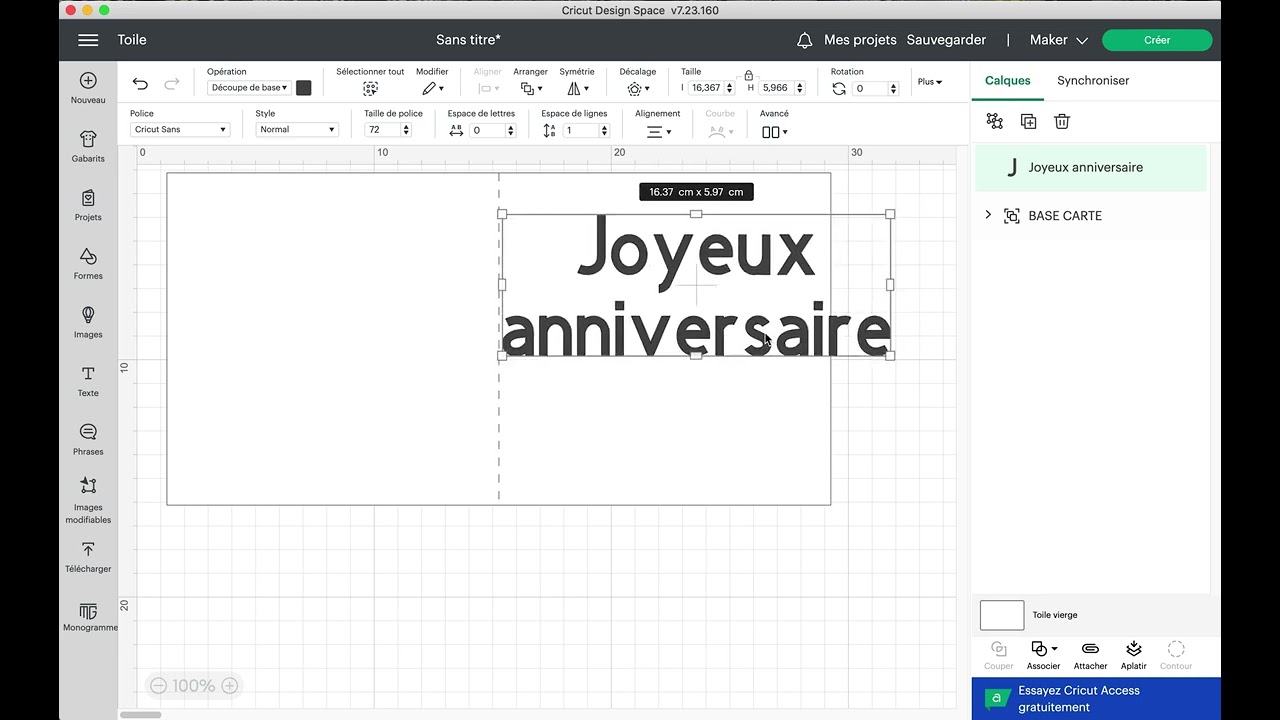Expand the BASE CARTE layer group
1280x720 pixels.
(988, 215)
